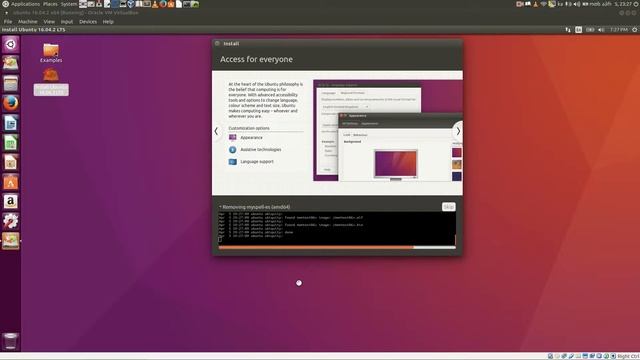640x360 pixels.
Task: Click the guest keyboard layout indicator
Action: [x=578, y=30]
